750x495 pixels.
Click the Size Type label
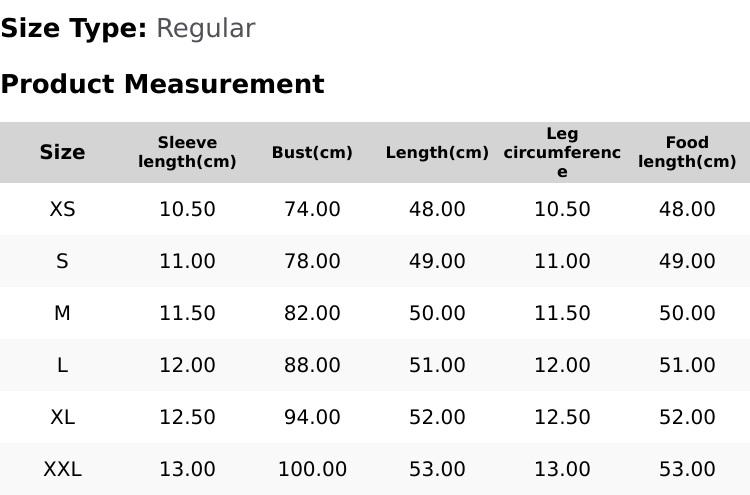(74, 29)
